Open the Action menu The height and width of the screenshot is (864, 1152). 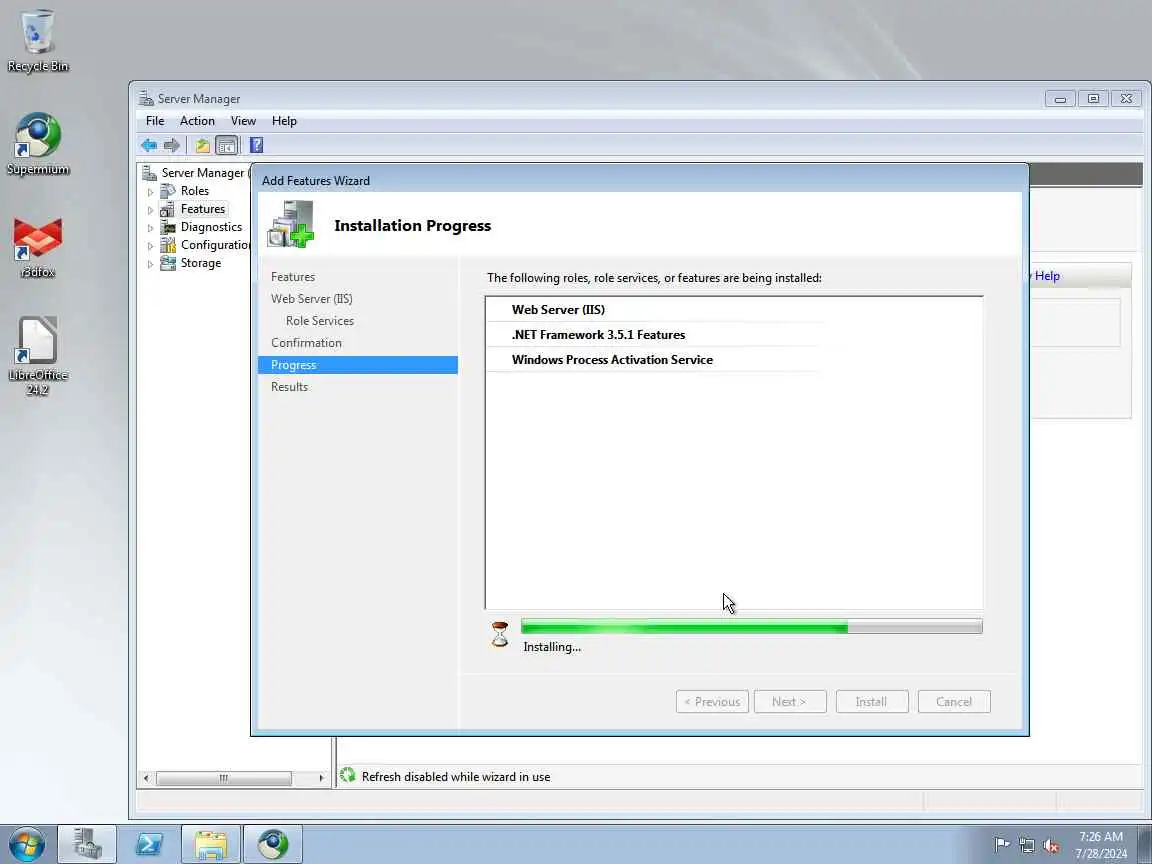pyautogui.click(x=197, y=120)
